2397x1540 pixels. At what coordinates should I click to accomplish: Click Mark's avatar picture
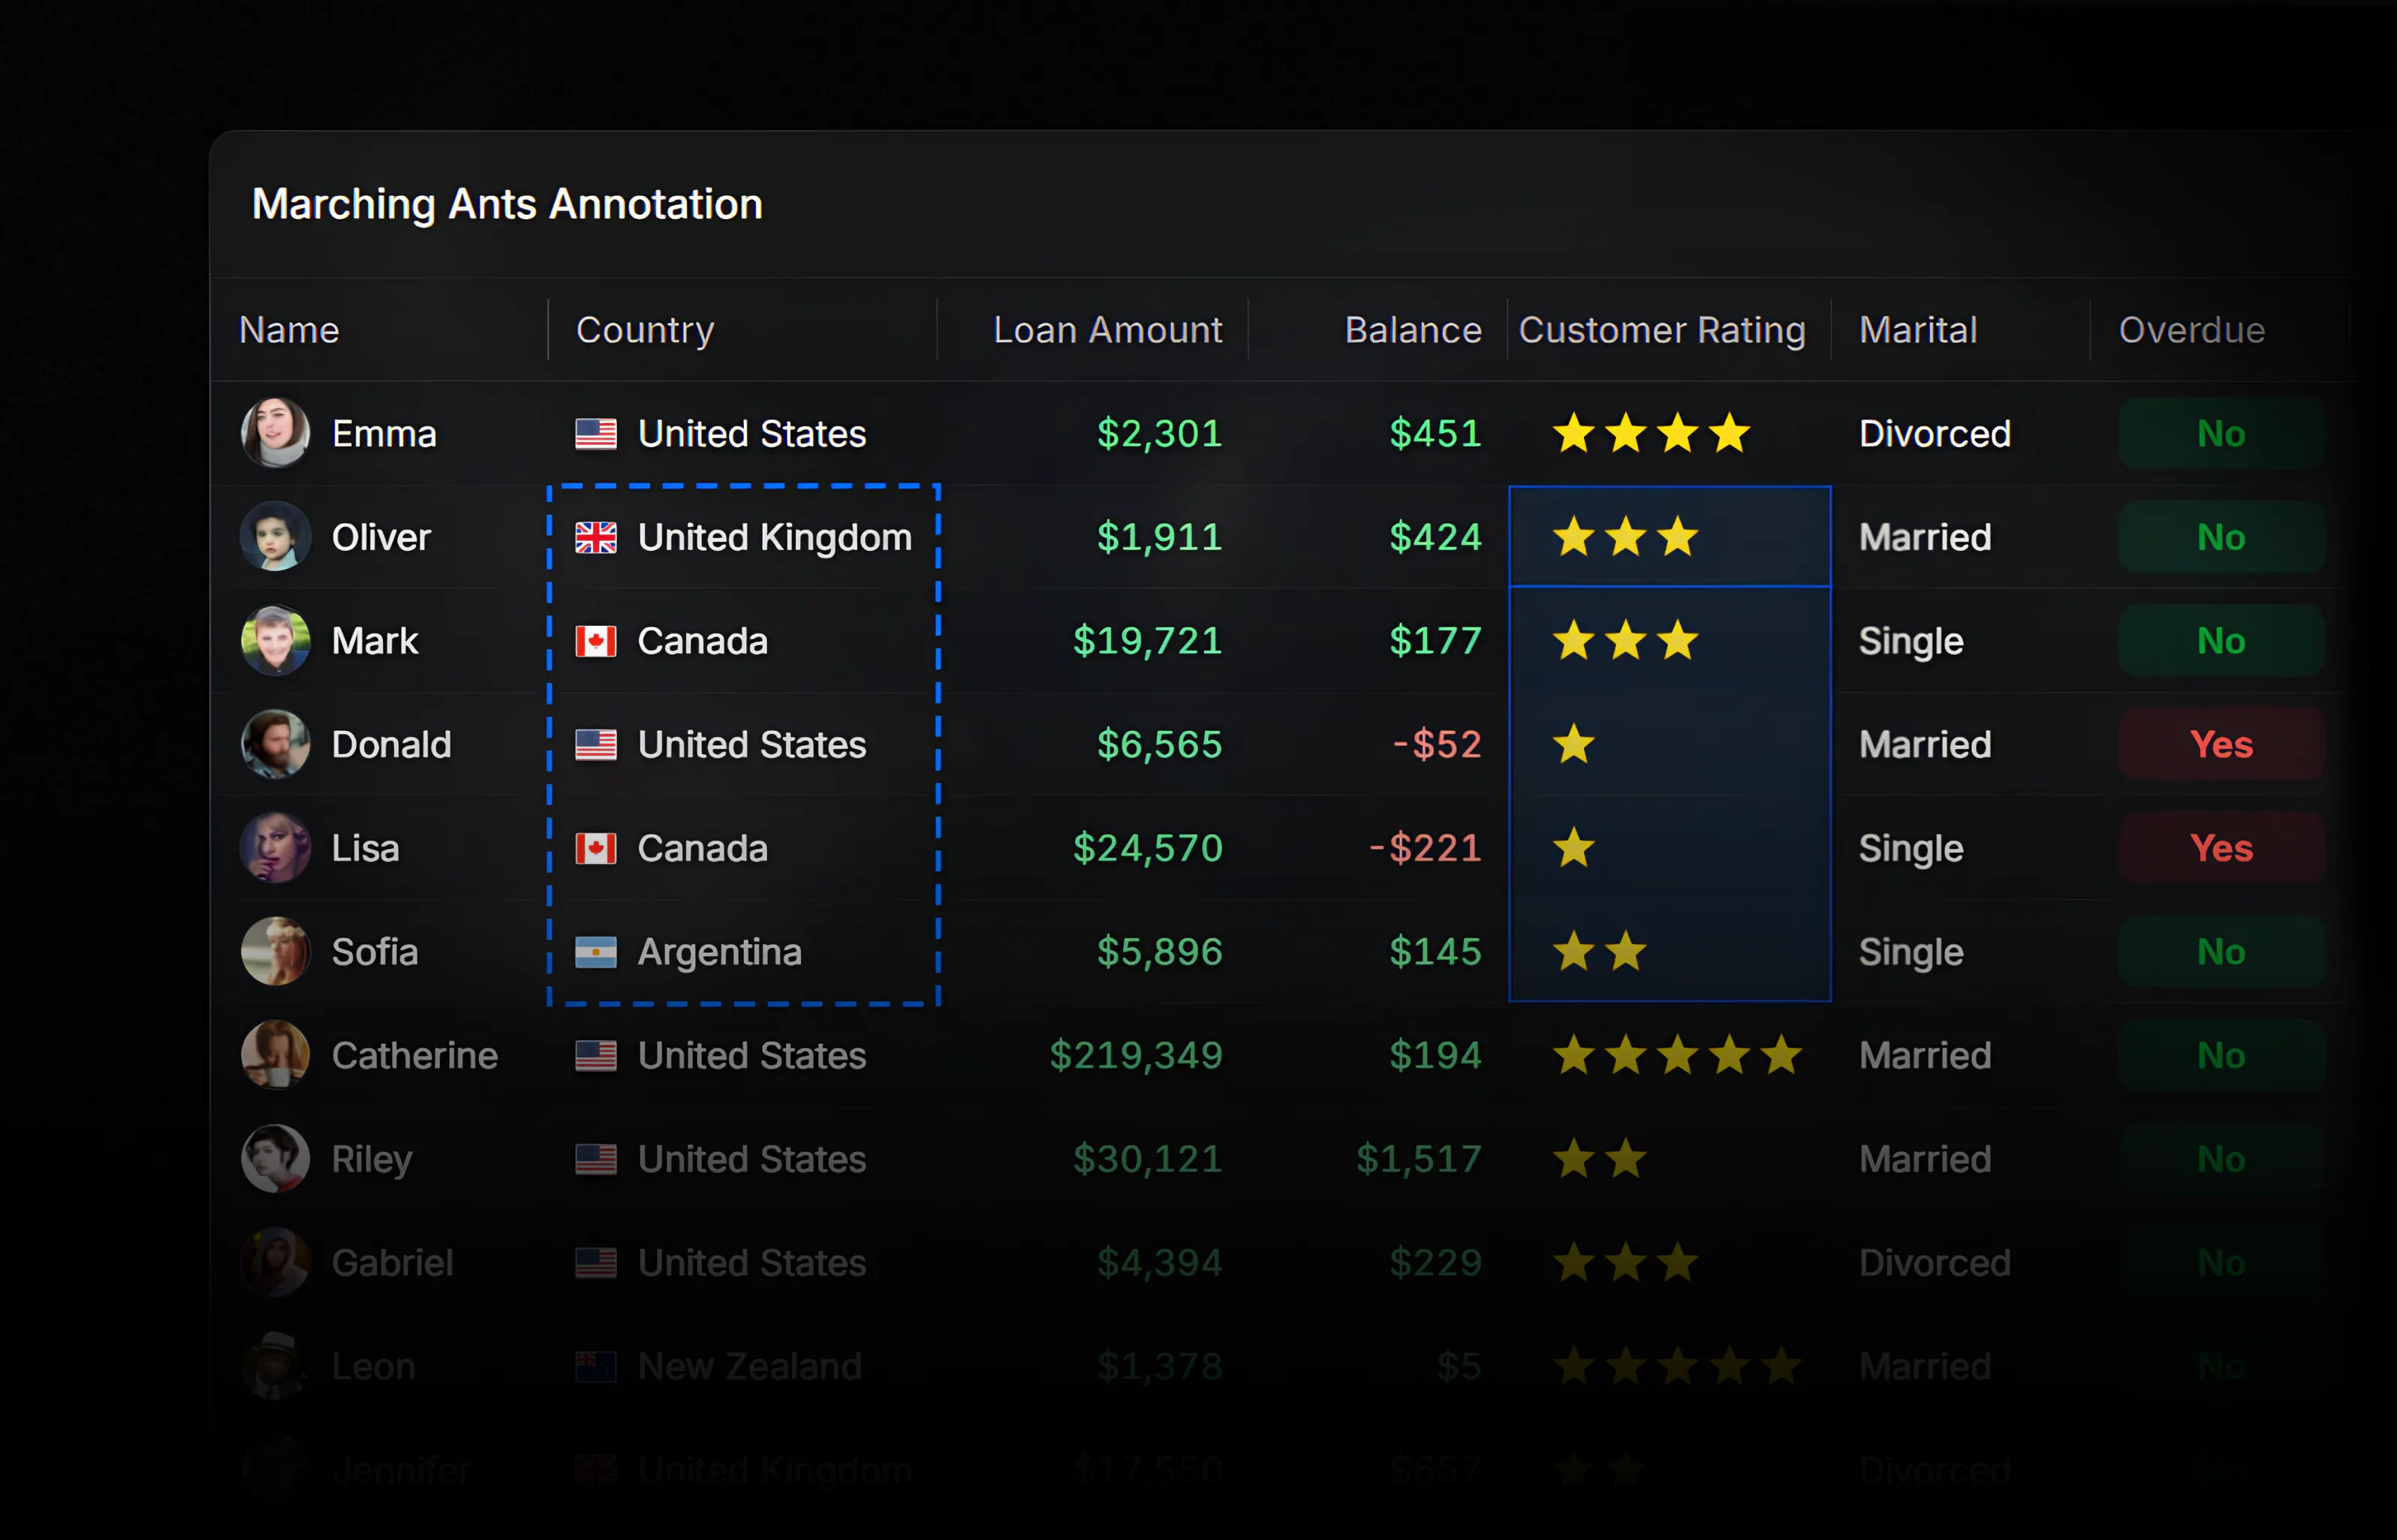275,640
